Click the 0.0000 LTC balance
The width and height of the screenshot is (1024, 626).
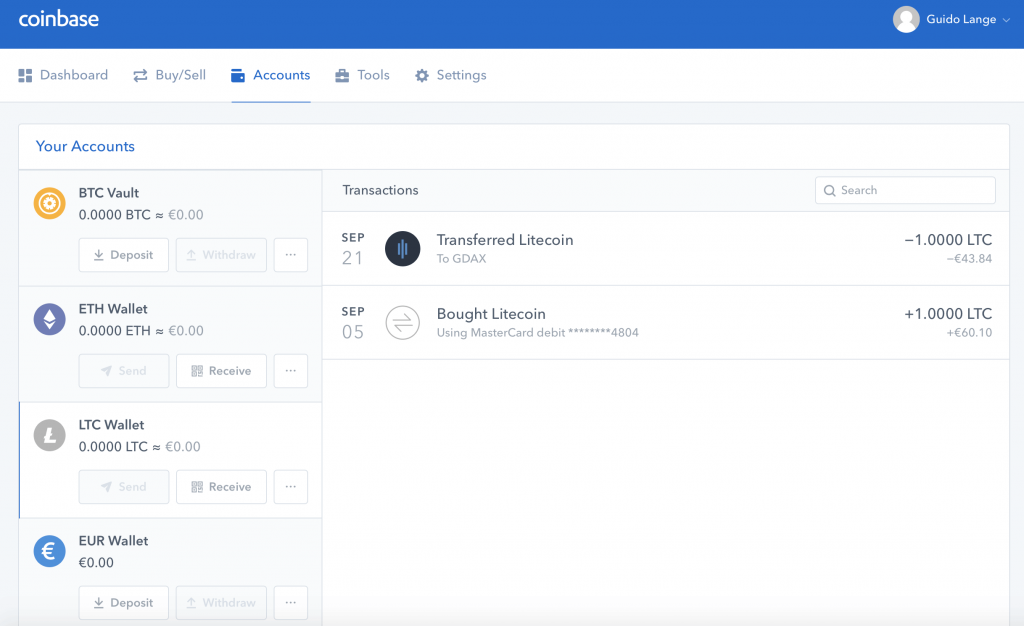click(113, 447)
